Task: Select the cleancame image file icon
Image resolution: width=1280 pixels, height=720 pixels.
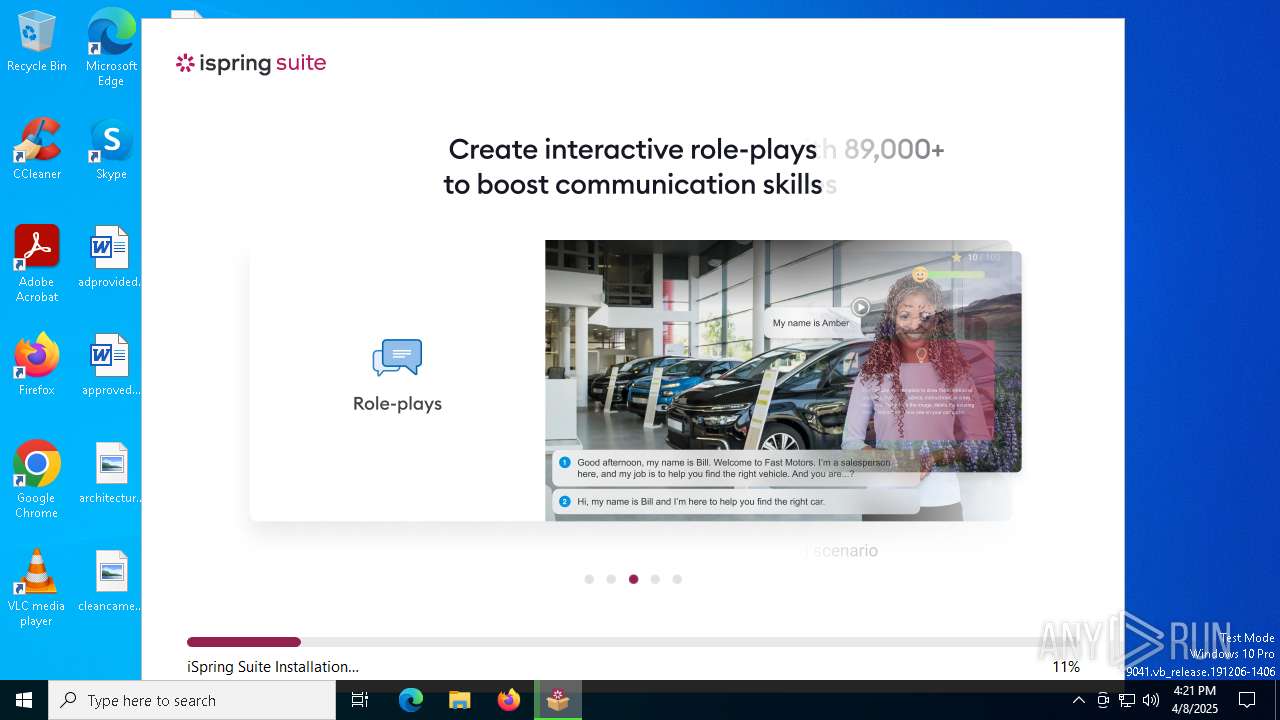Action: (x=110, y=581)
